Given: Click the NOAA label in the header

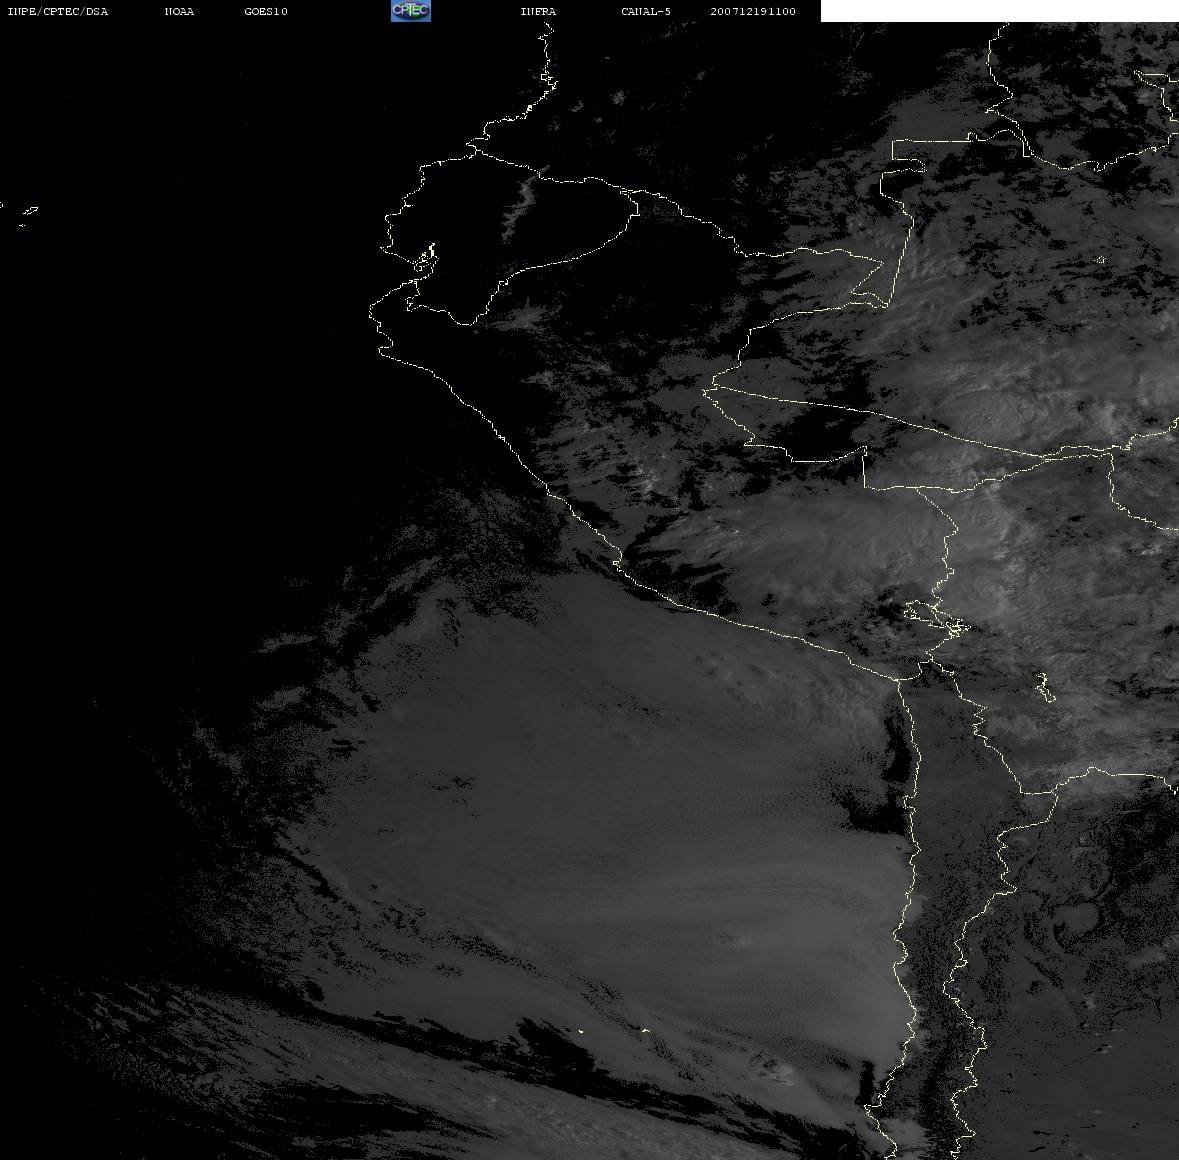Looking at the screenshot, I should pyautogui.click(x=179, y=11).
